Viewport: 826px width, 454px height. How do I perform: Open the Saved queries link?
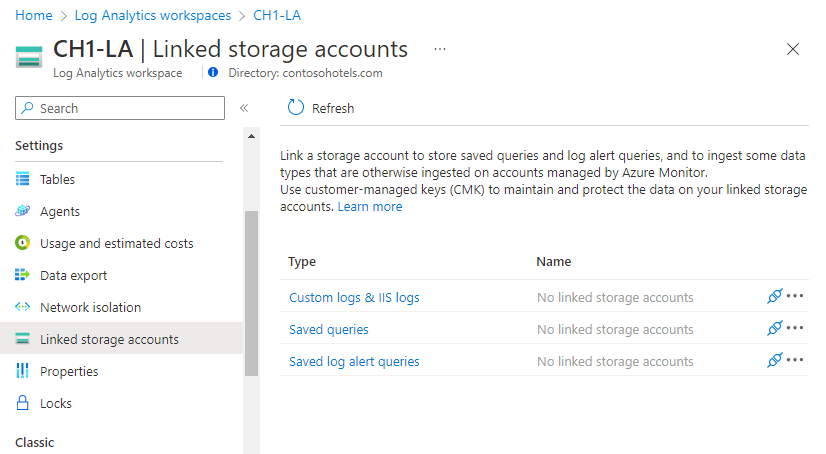coord(329,329)
